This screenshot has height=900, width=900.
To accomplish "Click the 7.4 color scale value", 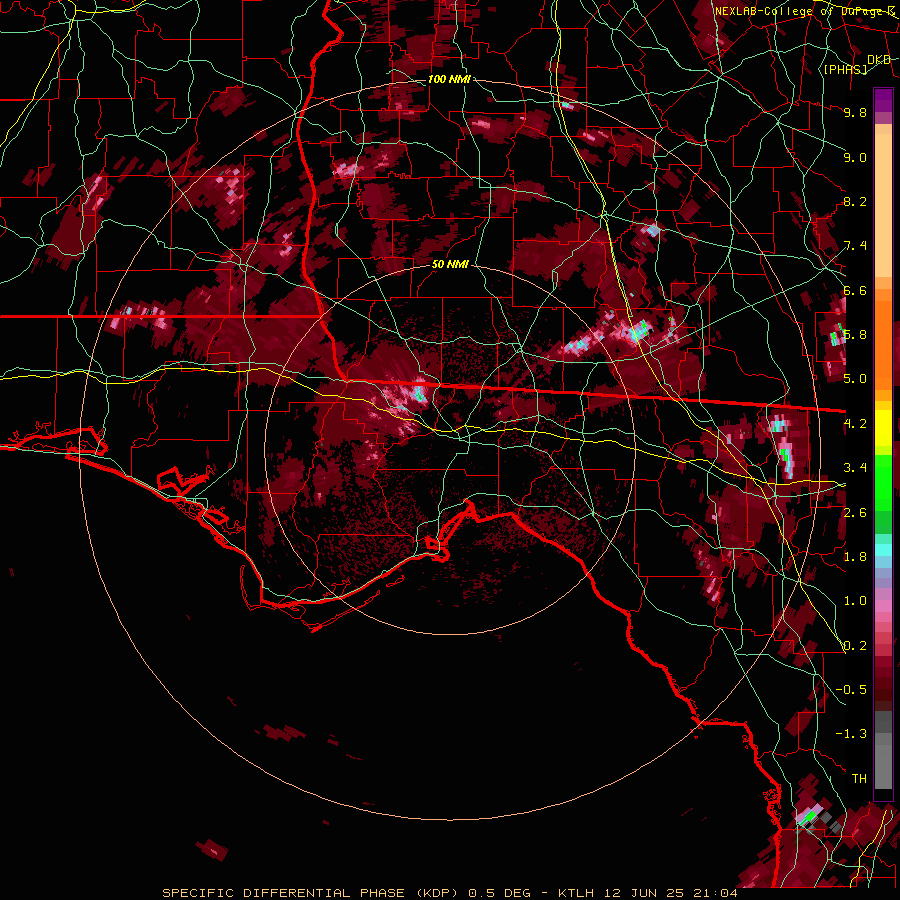I will pos(855,246).
